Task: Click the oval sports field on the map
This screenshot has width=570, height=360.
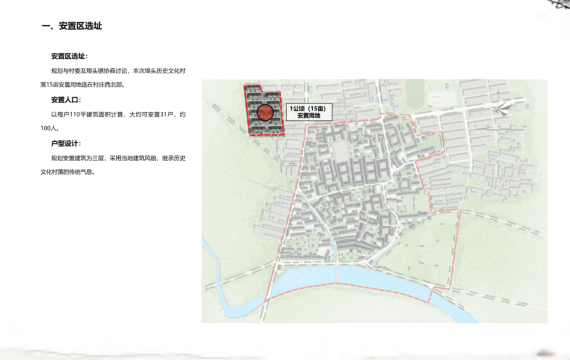Action: coord(416,93)
